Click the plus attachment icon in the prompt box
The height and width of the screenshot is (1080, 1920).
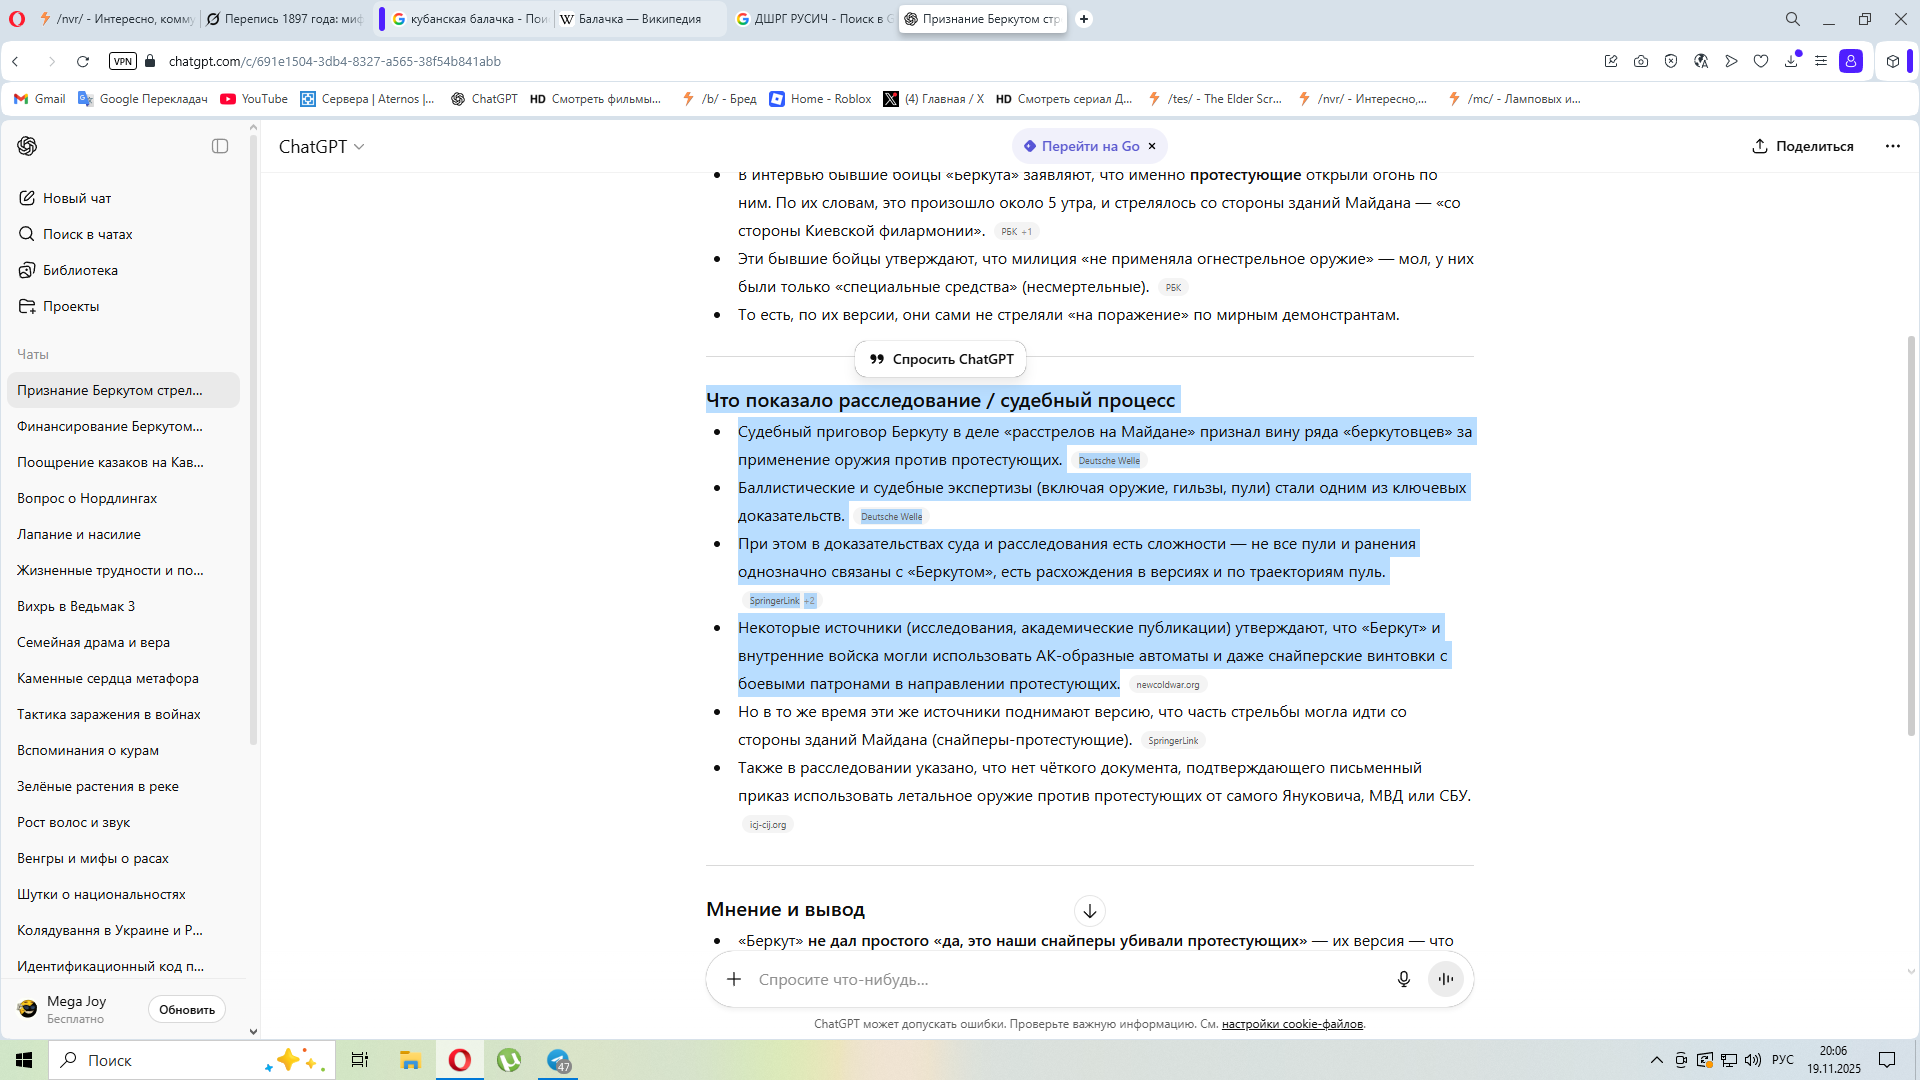pos(734,979)
